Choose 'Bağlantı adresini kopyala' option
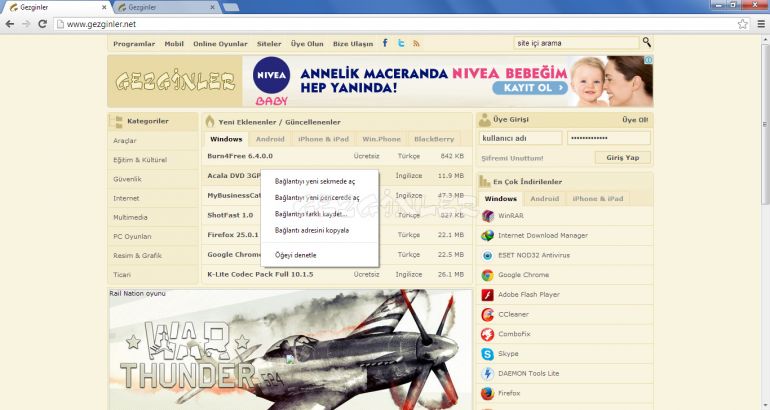 pyautogui.click(x=320, y=230)
